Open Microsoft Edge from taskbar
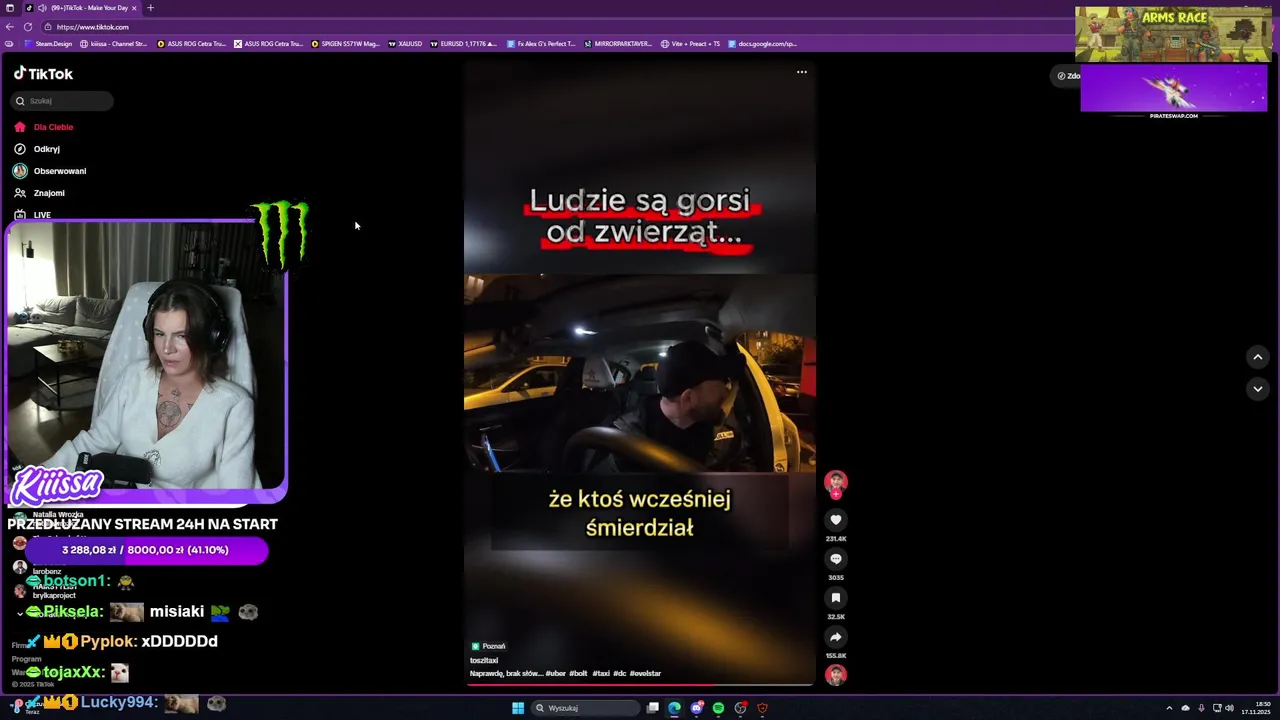 click(675, 708)
